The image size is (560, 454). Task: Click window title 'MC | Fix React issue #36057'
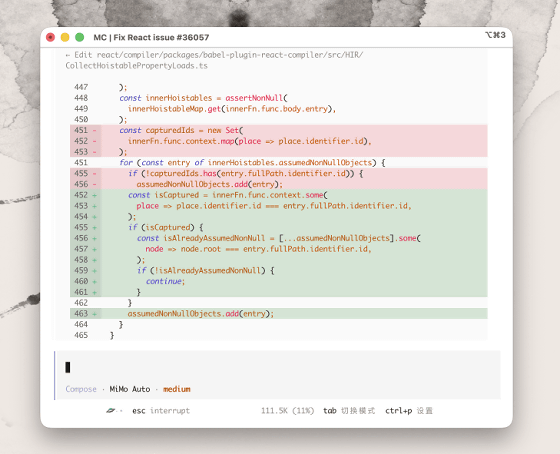click(151, 38)
